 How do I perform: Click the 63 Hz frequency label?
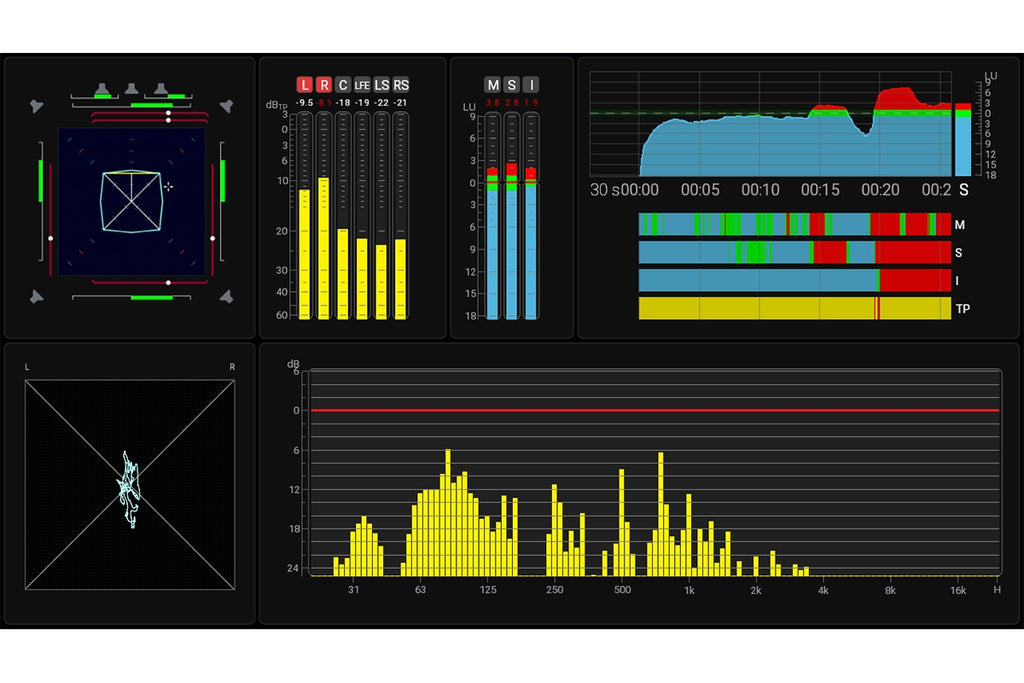tap(420, 590)
